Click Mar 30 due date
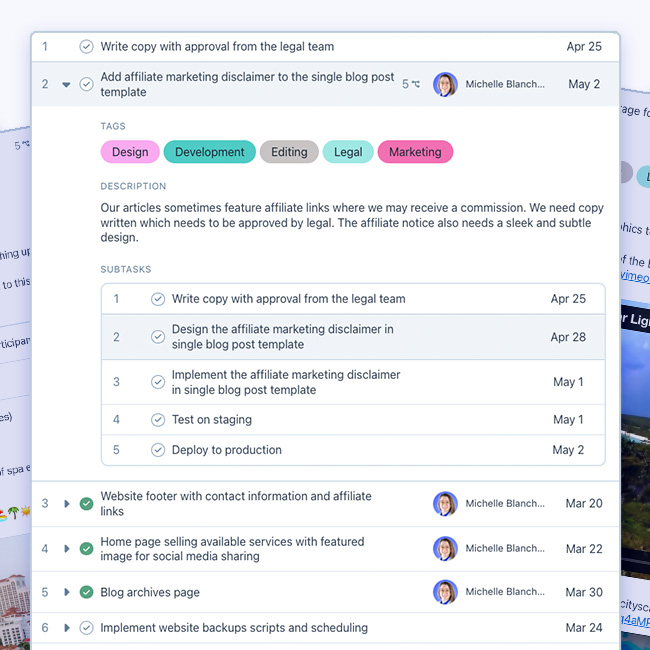Image resolution: width=650 pixels, height=650 pixels. (x=584, y=592)
